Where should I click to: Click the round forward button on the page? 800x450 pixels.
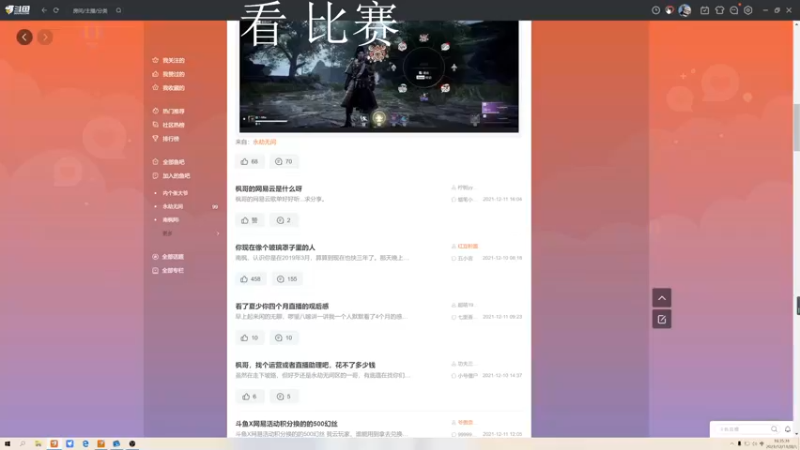(x=45, y=37)
